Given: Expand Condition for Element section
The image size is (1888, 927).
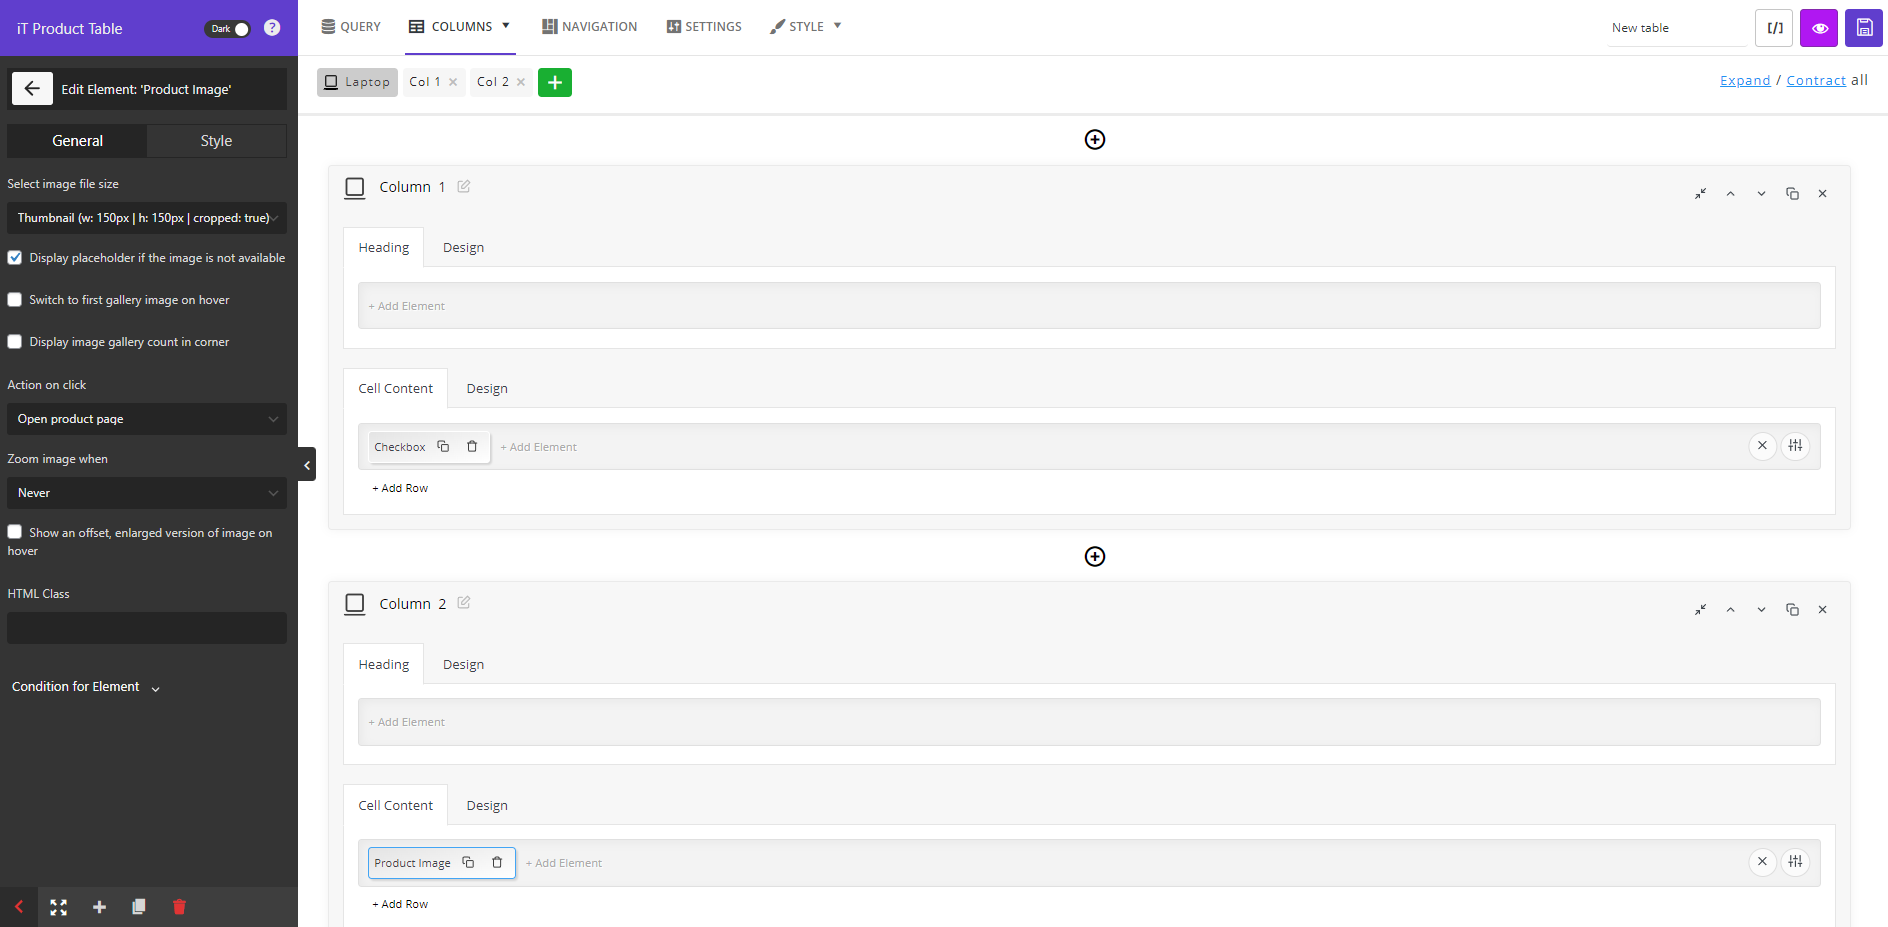Looking at the screenshot, I should coord(86,687).
